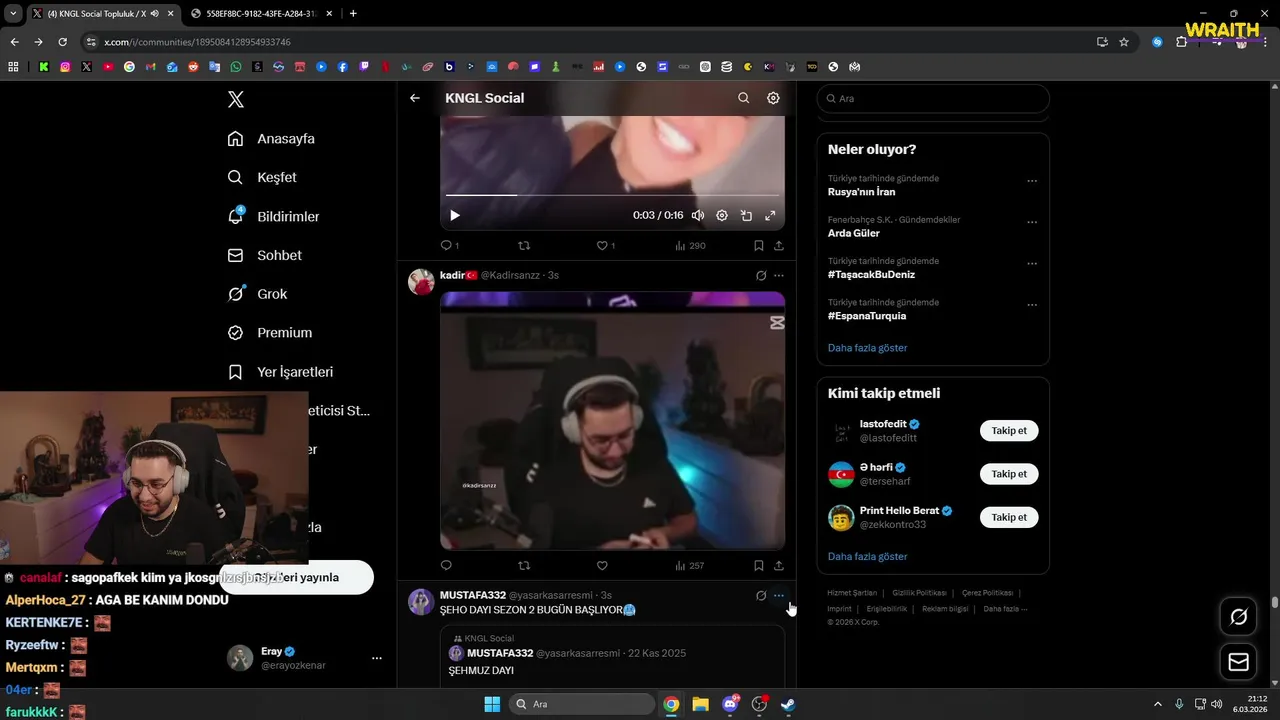Screen dimensions: 1280x720
Task: View analytics showing 257 views
Action: [x=690, y=565]
